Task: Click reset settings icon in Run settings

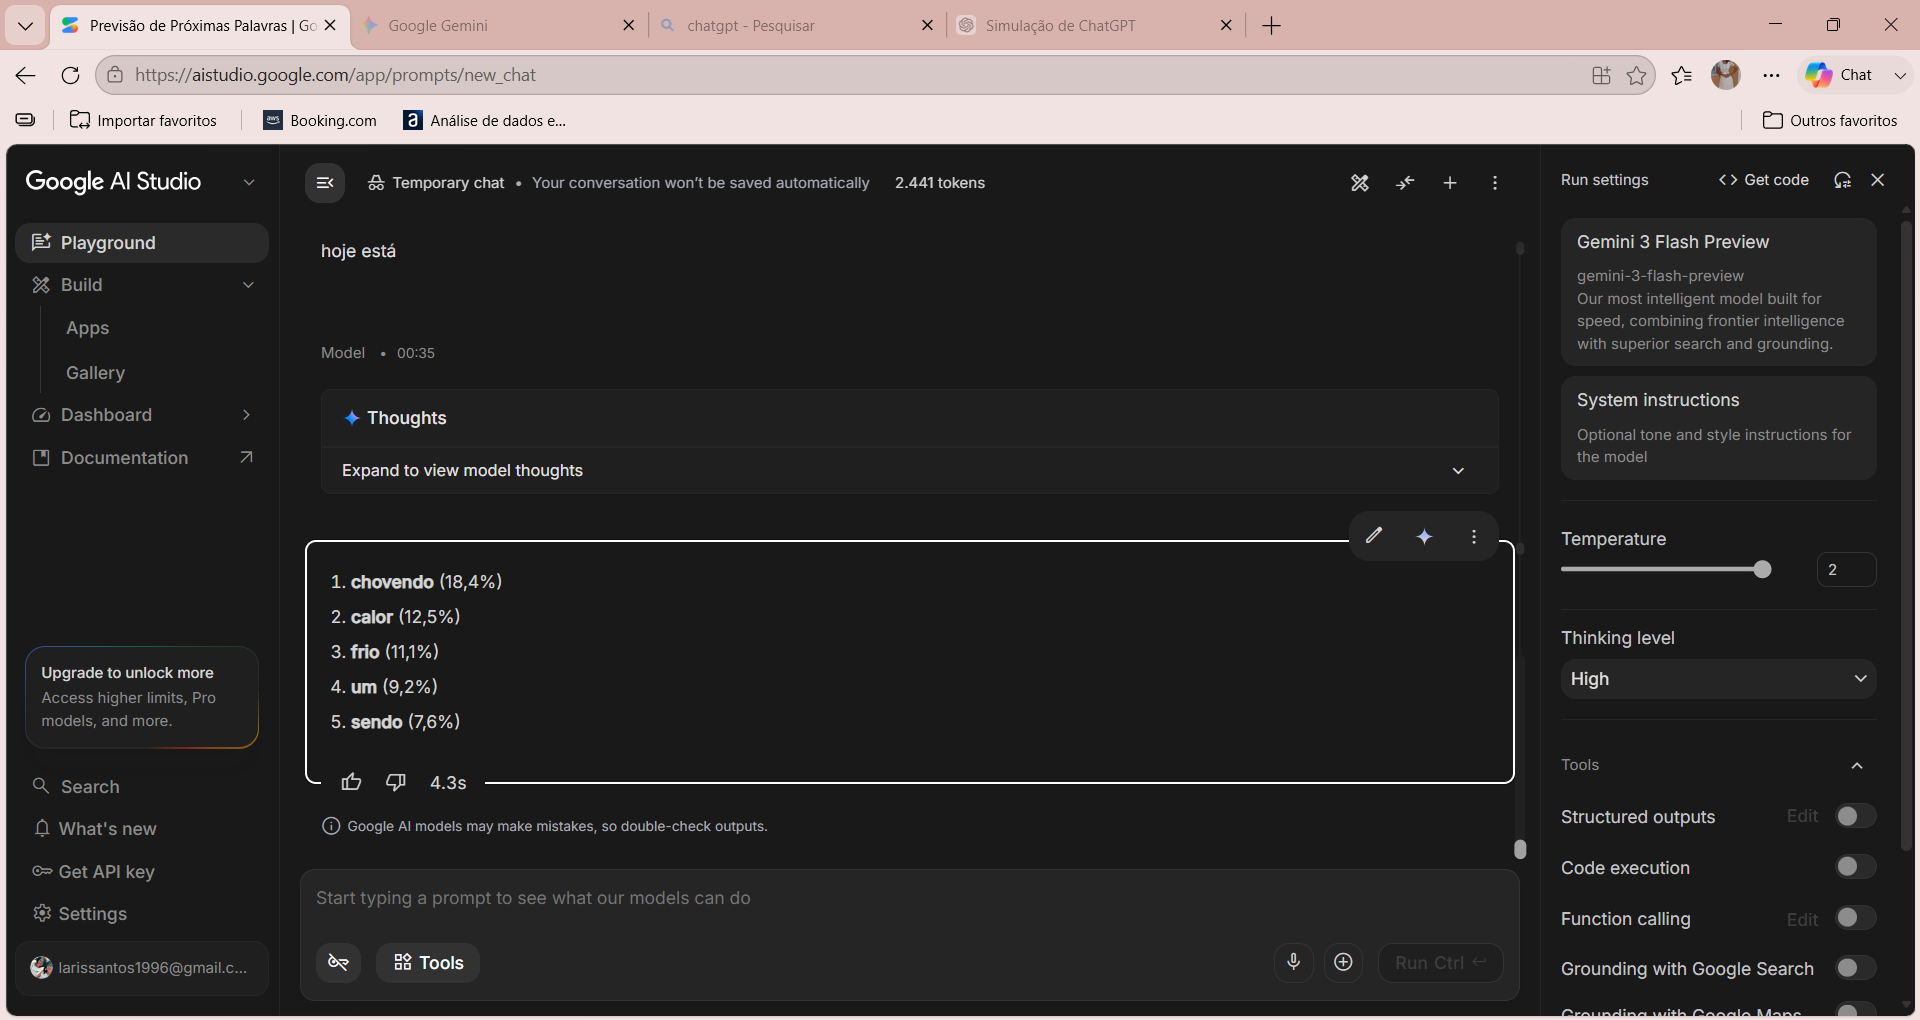Action: pyautogui.click(x=1842, y=180)
